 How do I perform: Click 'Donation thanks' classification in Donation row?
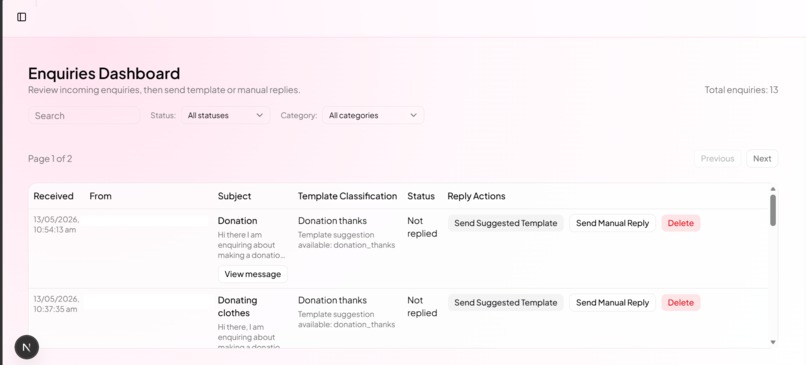coord(333,221)
